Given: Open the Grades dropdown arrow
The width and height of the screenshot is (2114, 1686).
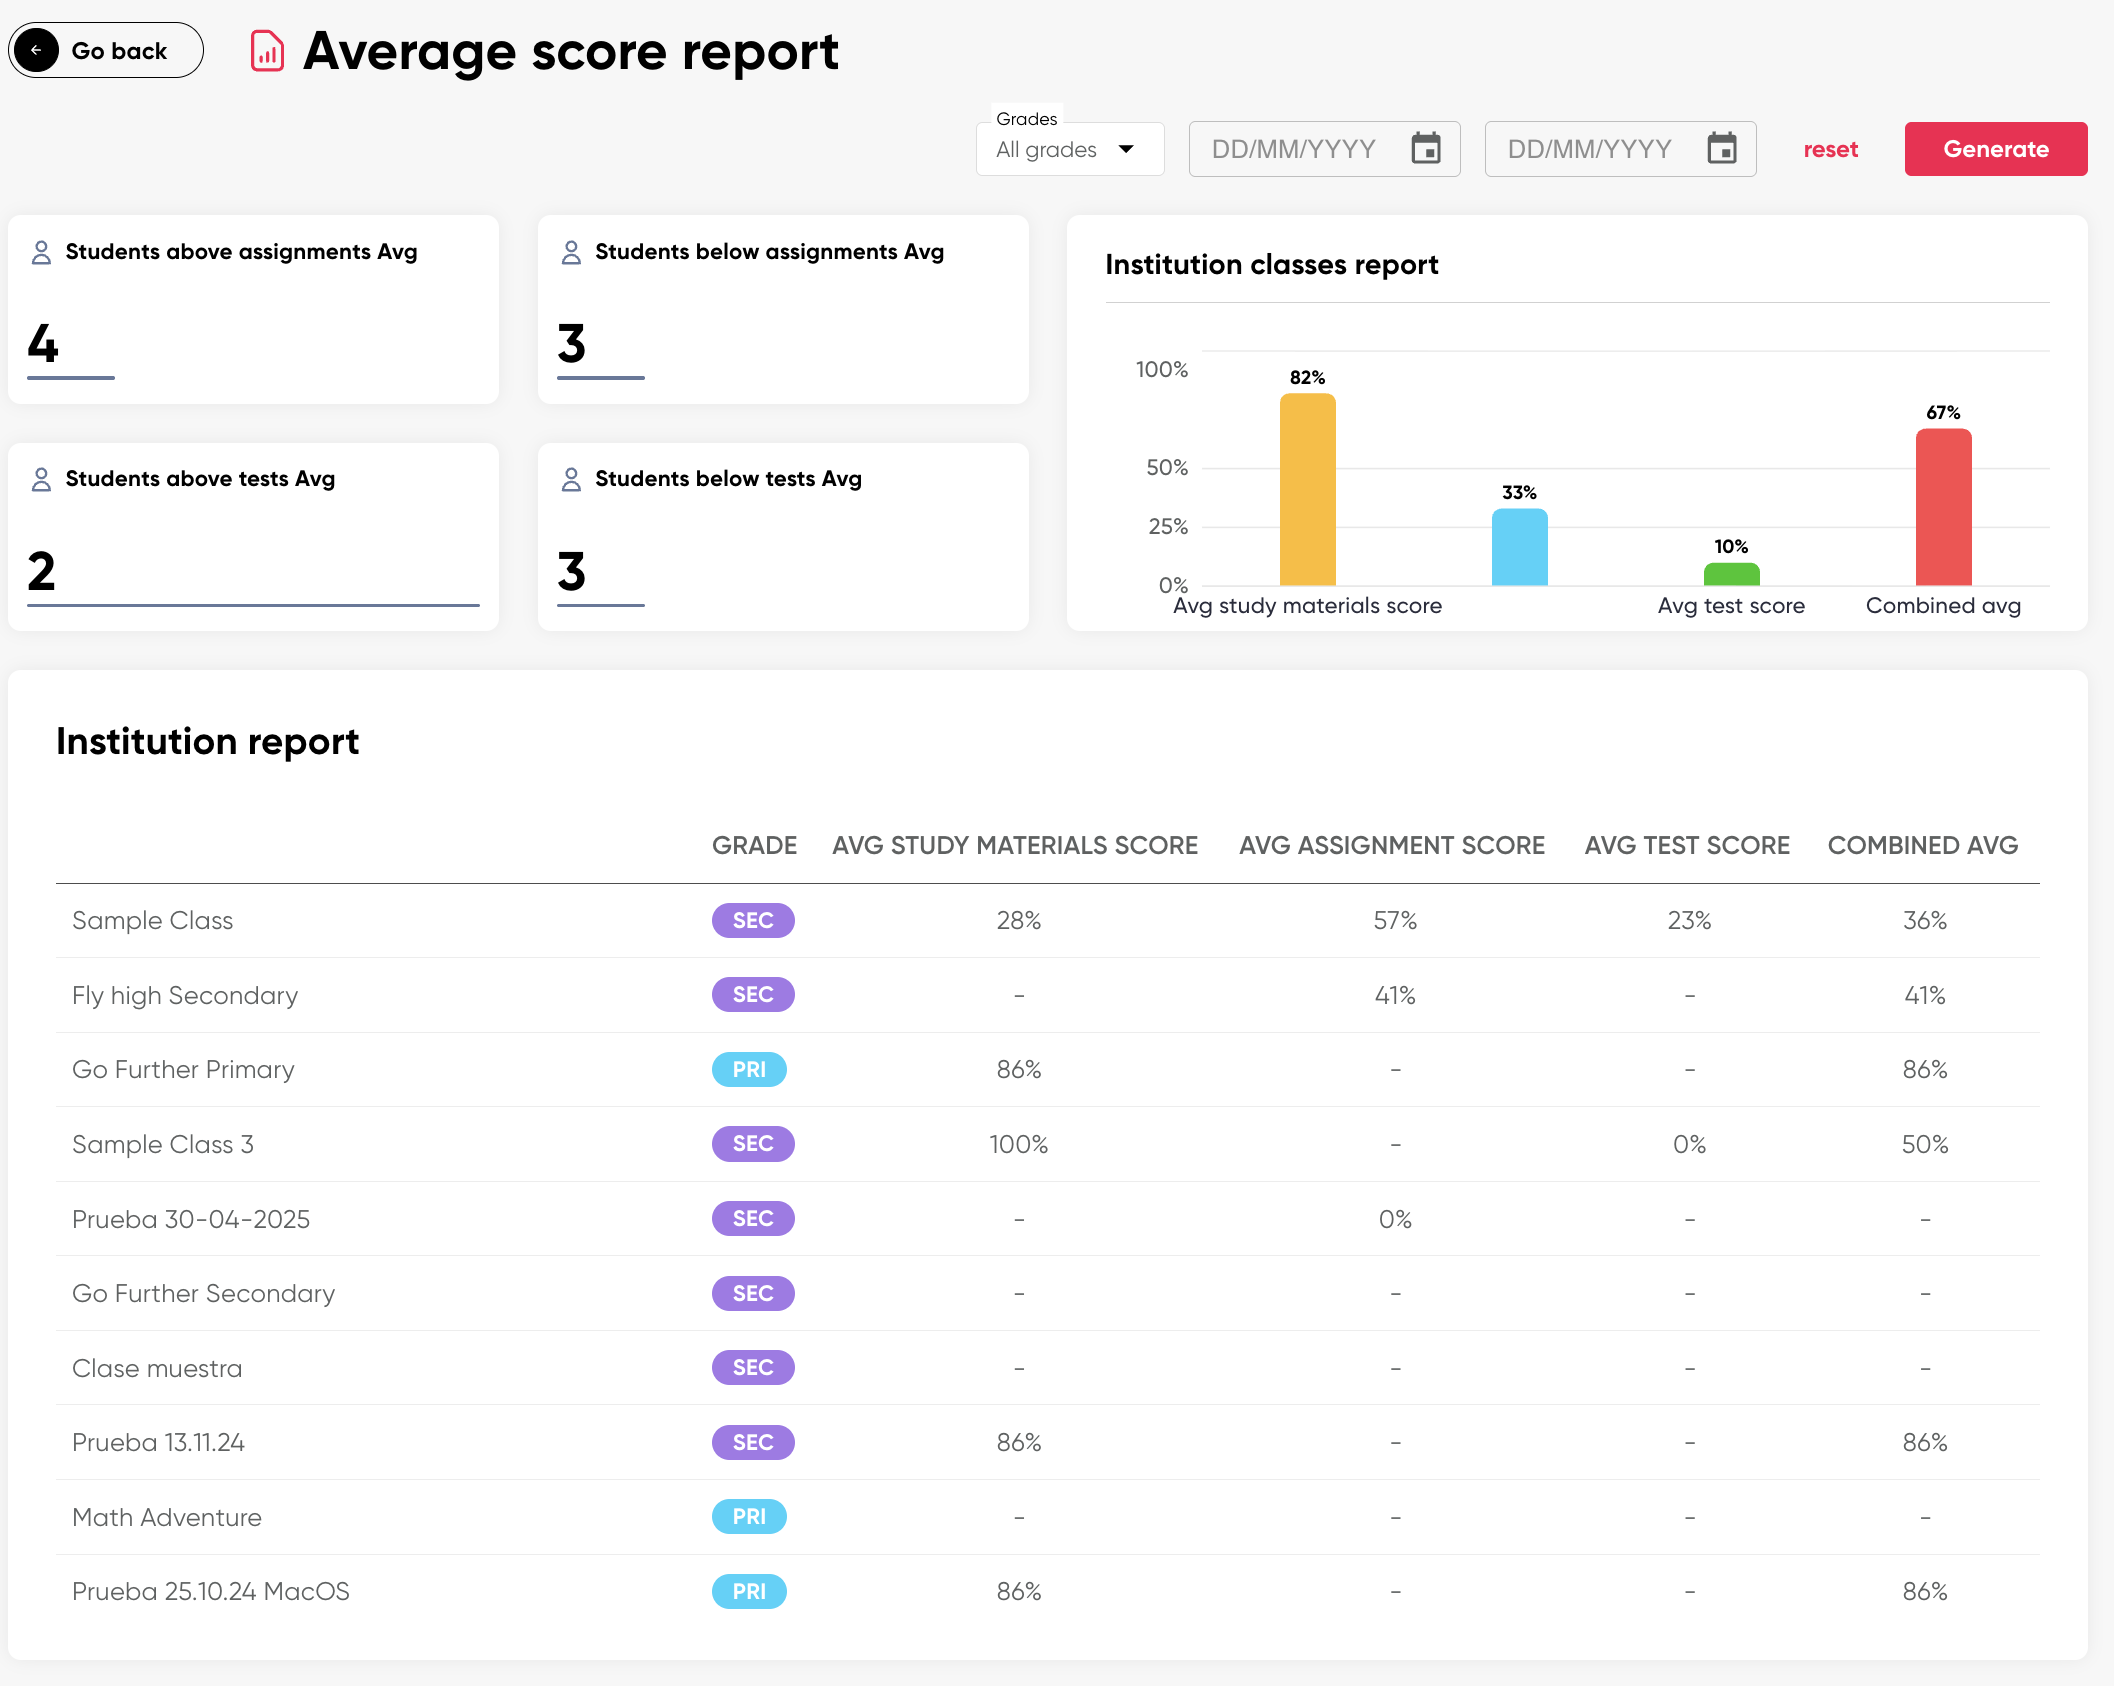Looking at the screenshot, I should pos(1127,149).
